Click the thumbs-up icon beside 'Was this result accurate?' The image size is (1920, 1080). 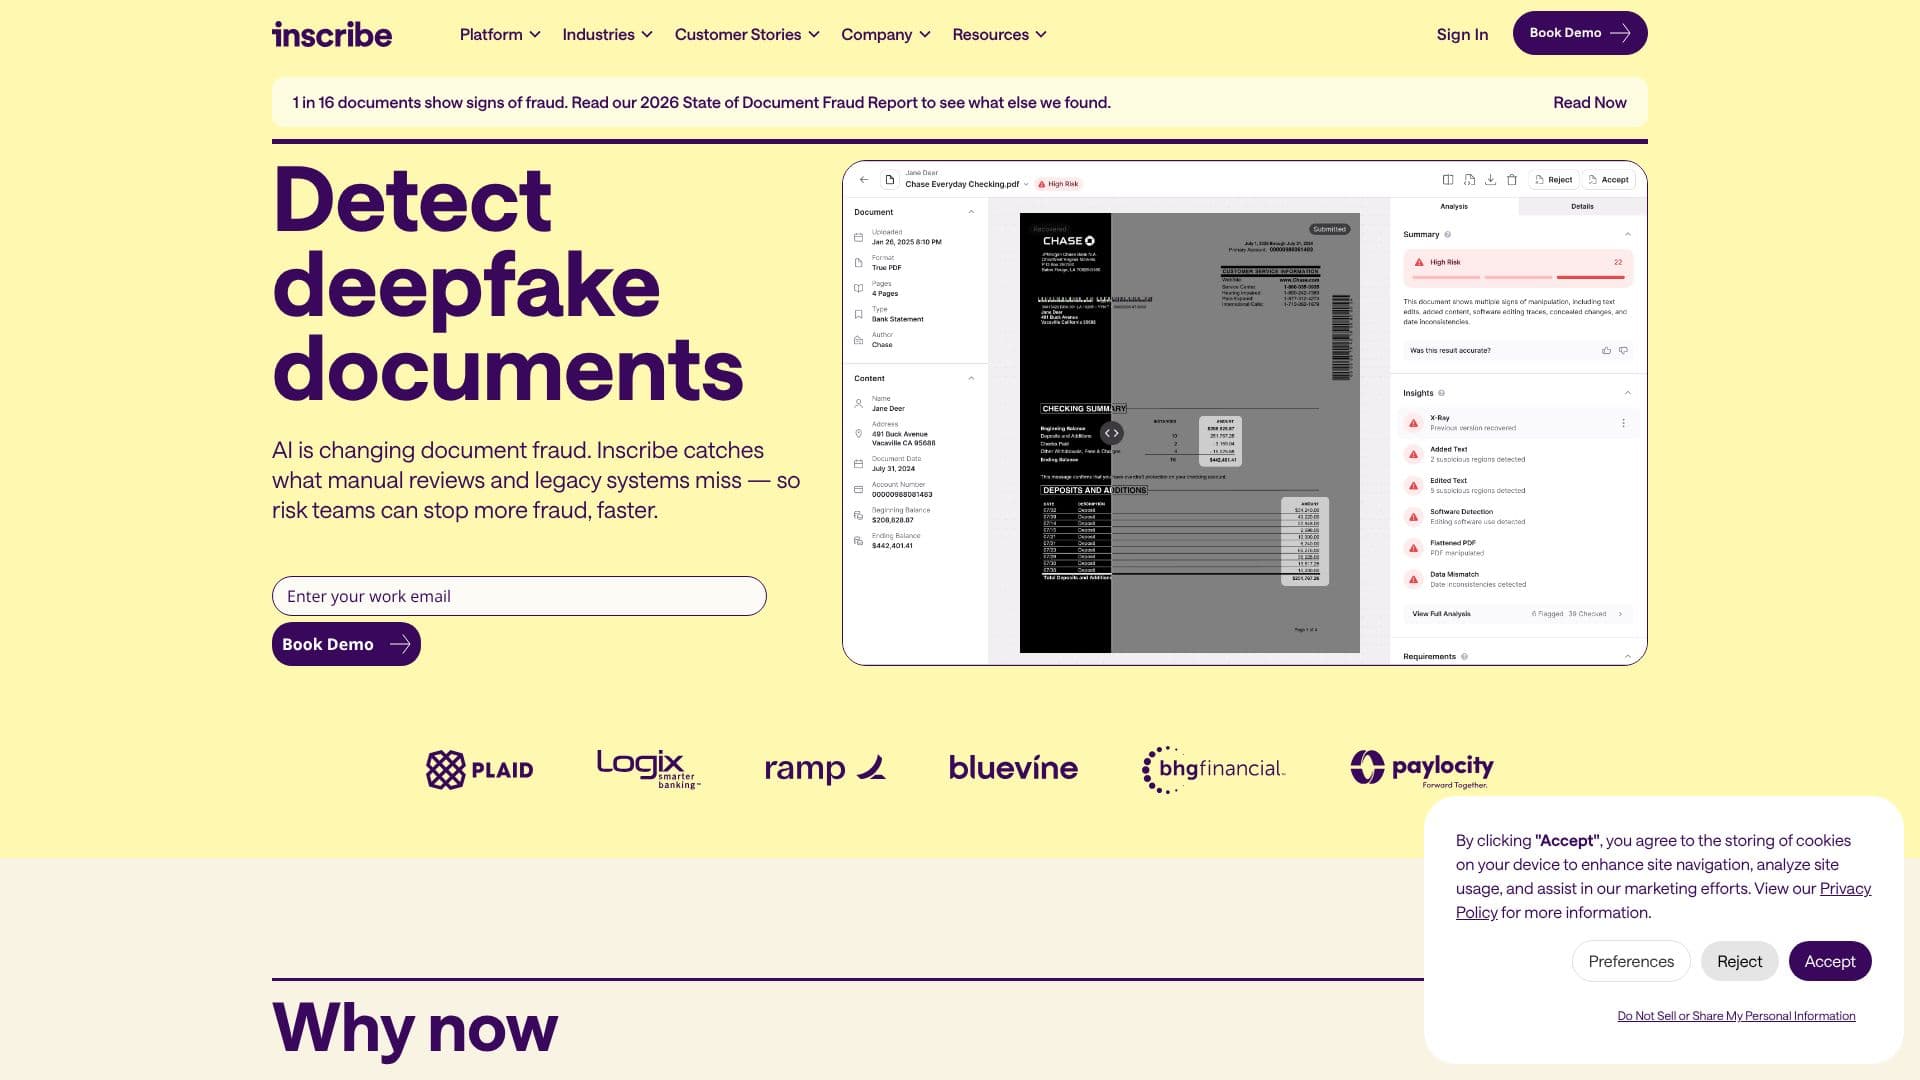(1606, 351)
